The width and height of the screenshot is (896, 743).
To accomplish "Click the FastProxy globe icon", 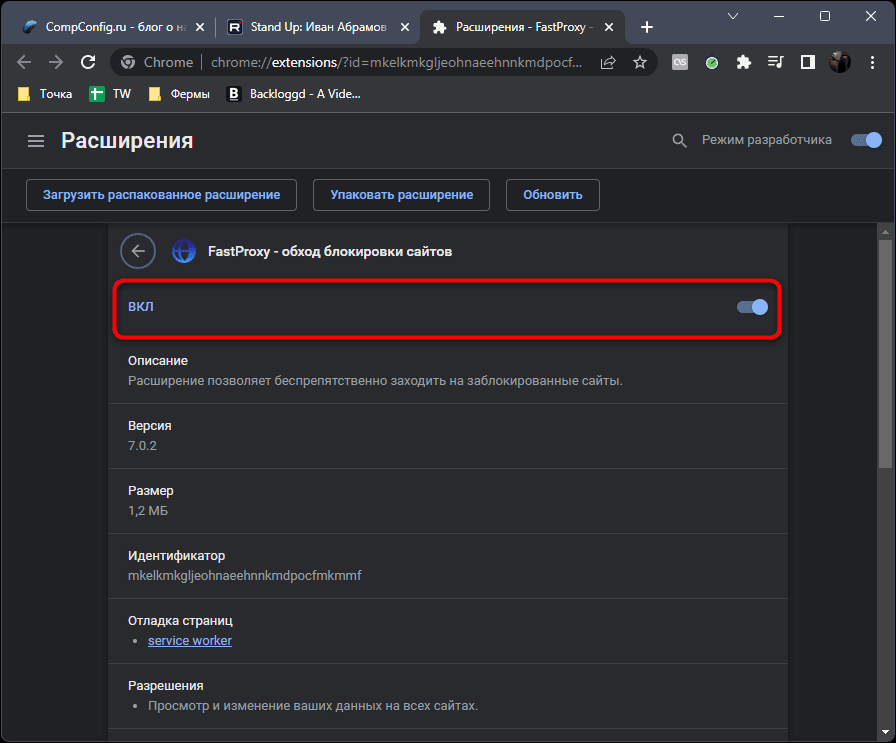I will tap(184, 251).
